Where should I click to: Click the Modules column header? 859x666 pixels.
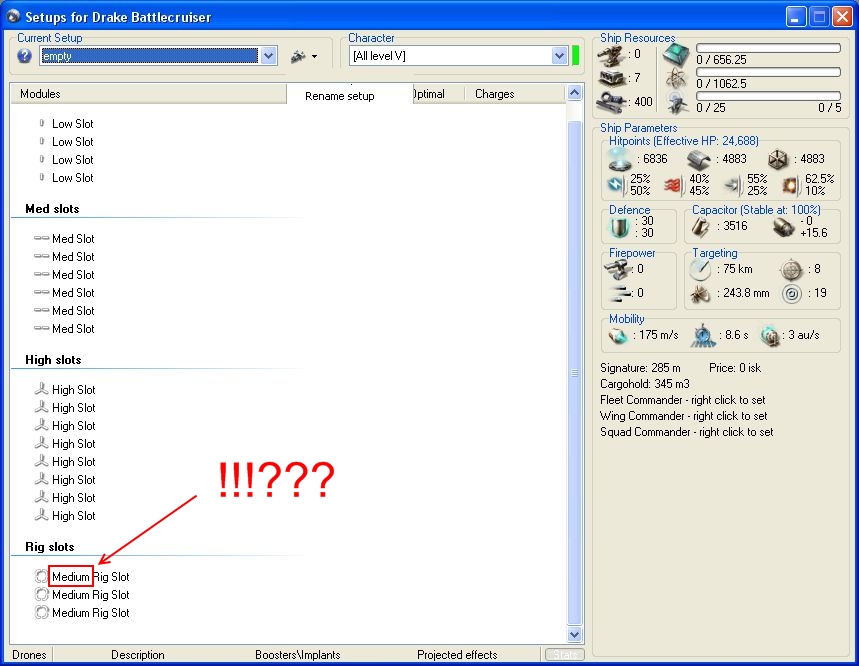pos(148,94)
